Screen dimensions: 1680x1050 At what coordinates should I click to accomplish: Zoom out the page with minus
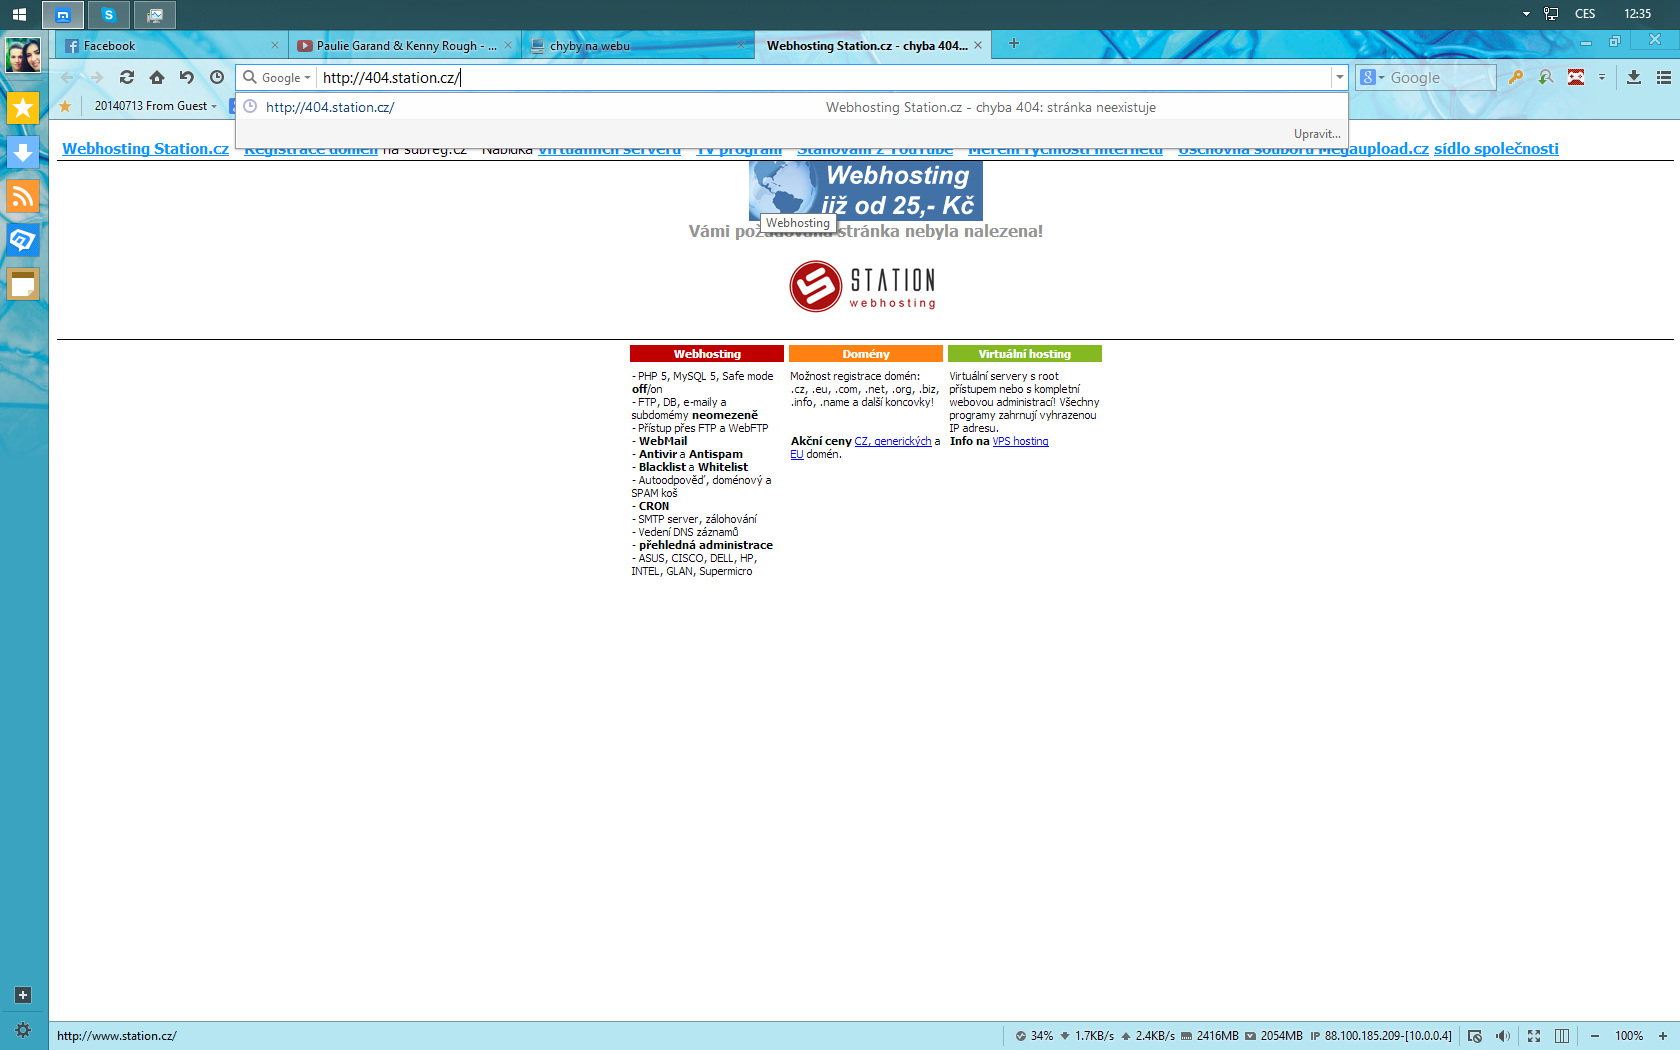(1595, 1036)
